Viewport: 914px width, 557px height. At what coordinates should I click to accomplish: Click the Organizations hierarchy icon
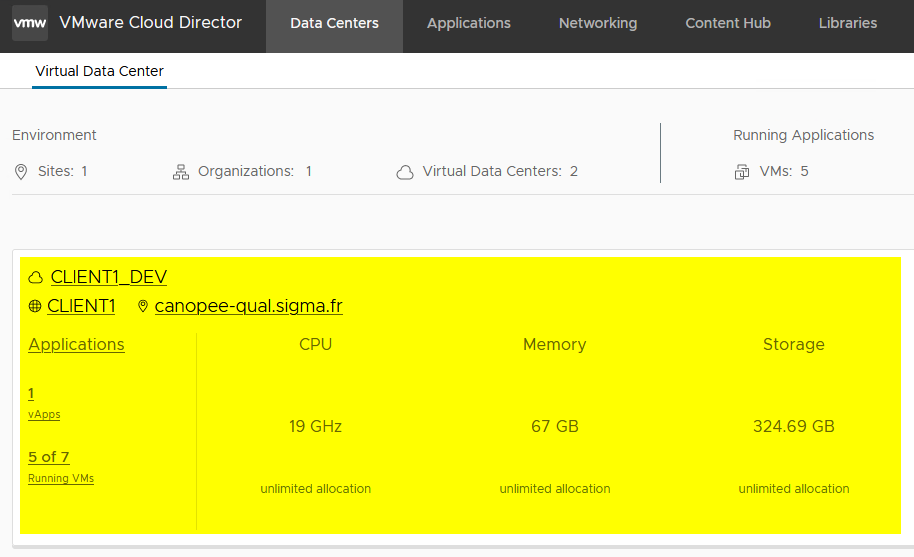pyautogui.click(x=181, y=172)
